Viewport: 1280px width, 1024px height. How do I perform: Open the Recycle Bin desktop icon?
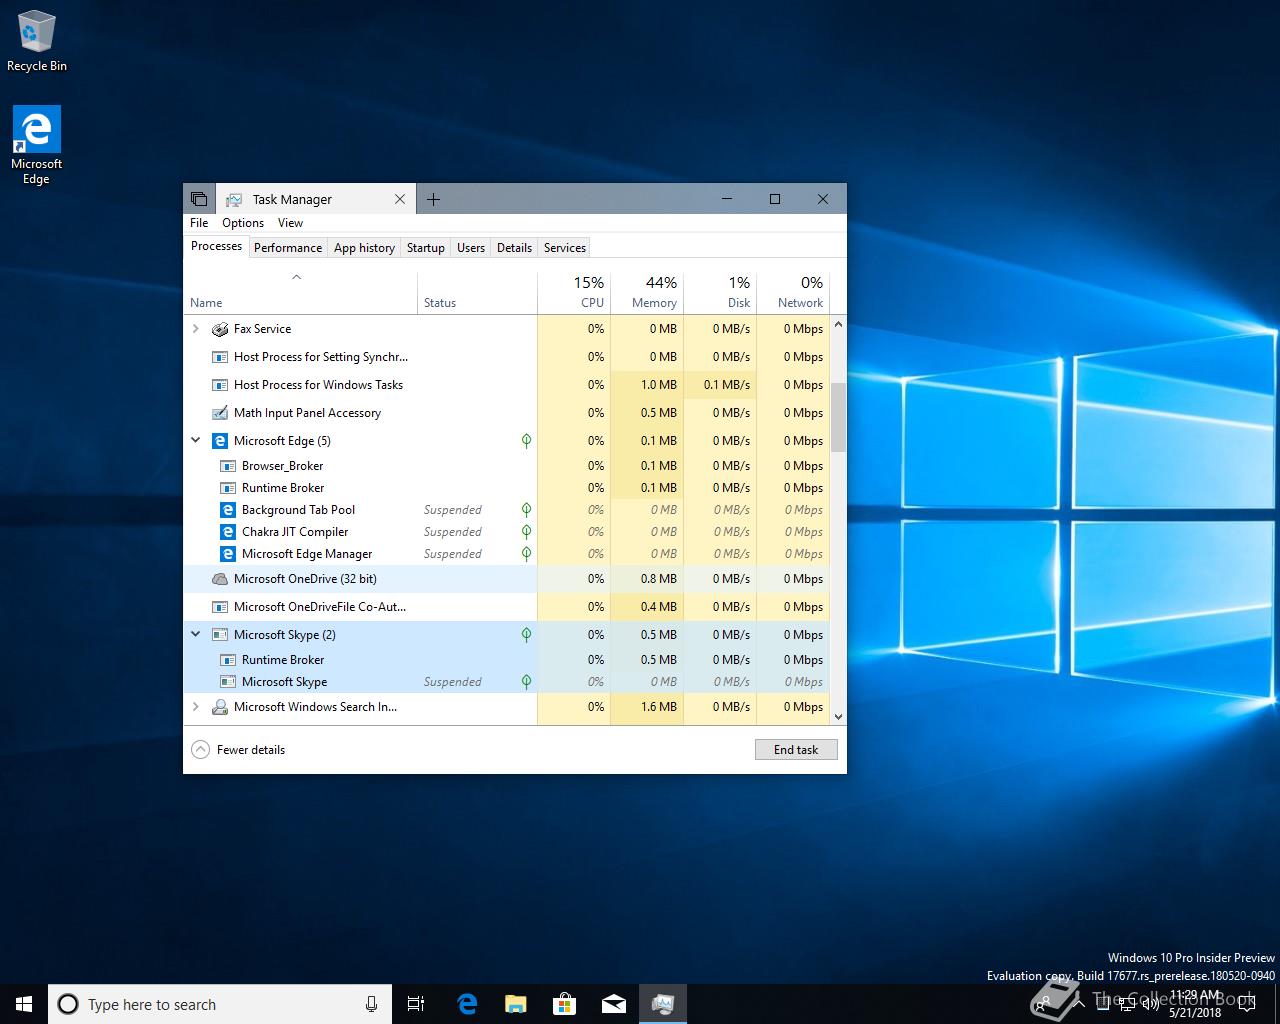click(x=36, y=42)
